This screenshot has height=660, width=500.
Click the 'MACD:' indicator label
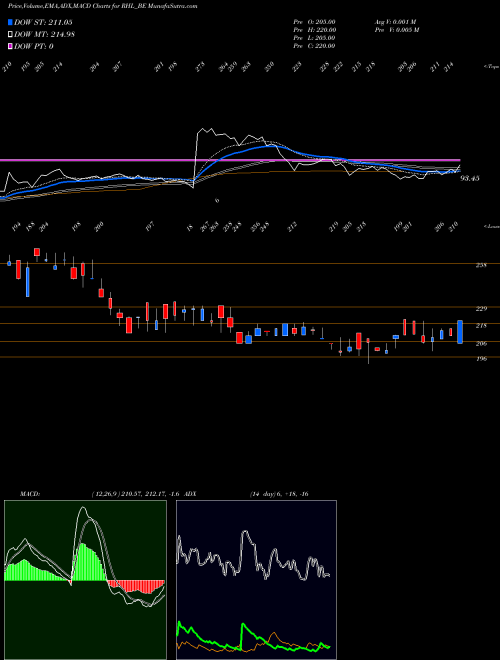(x=30, y=494)
